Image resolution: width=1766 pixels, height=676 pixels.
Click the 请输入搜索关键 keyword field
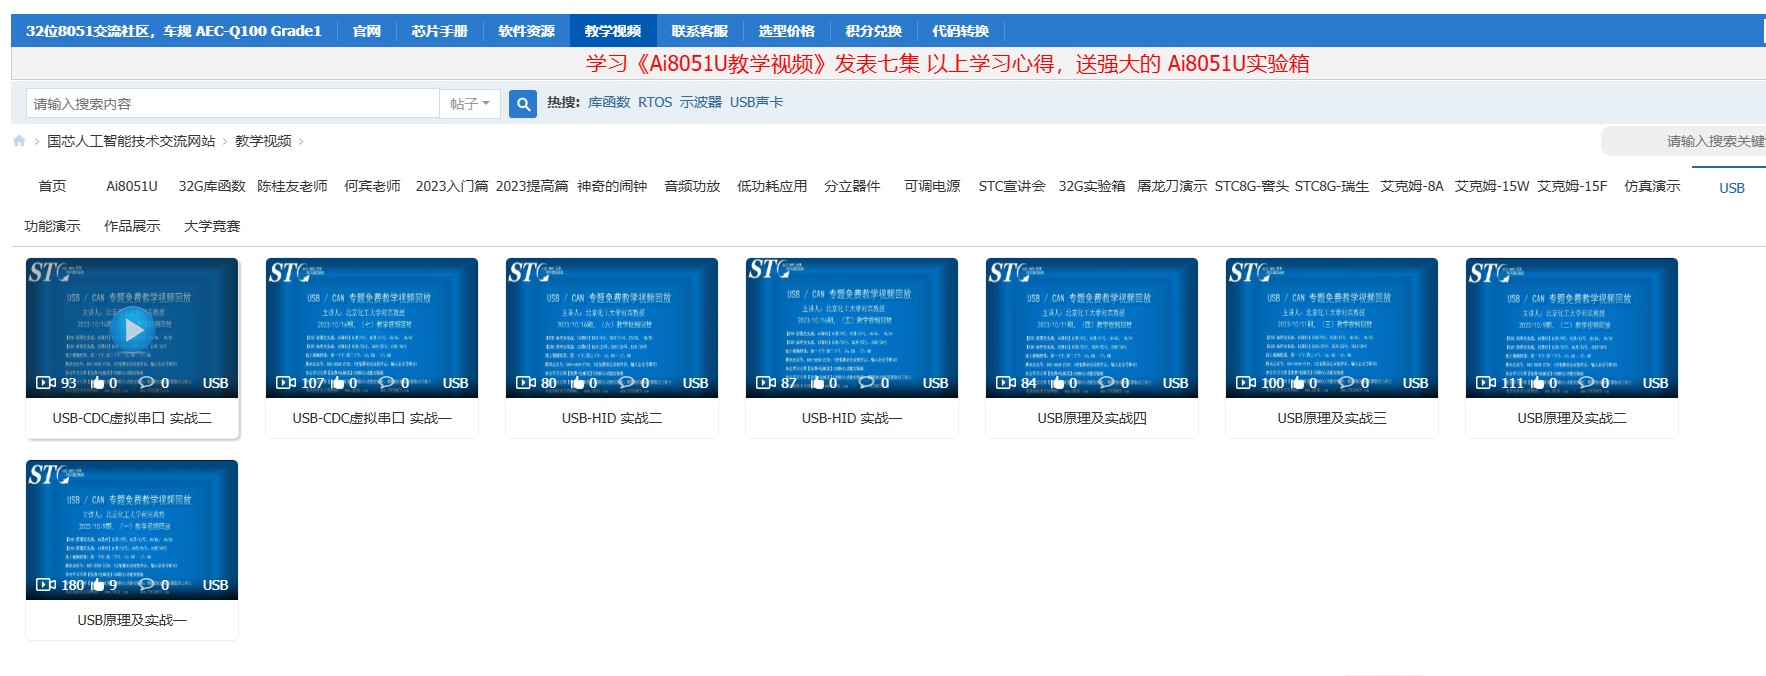click(1684, 141)
